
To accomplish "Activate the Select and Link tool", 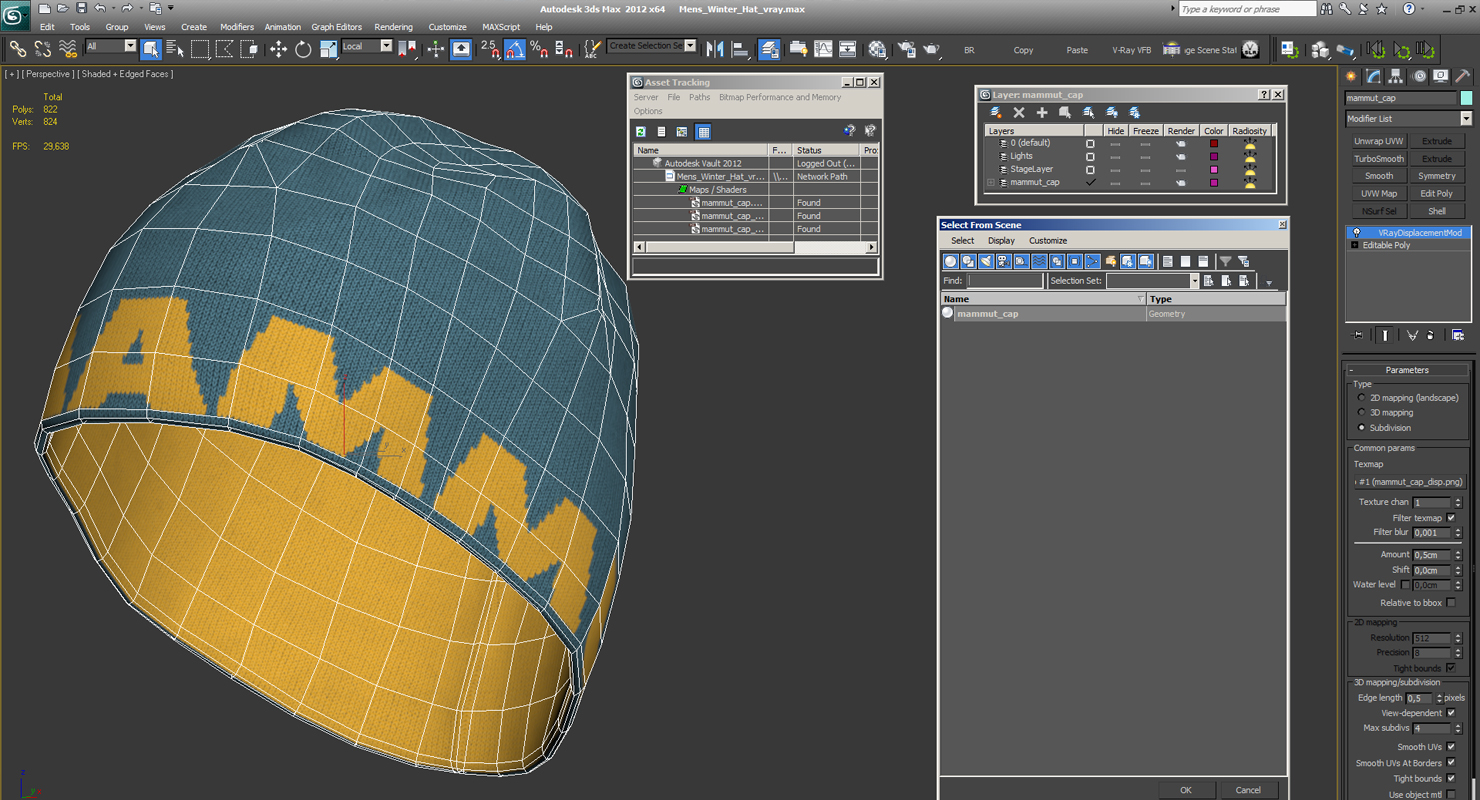I will [18, 48].
